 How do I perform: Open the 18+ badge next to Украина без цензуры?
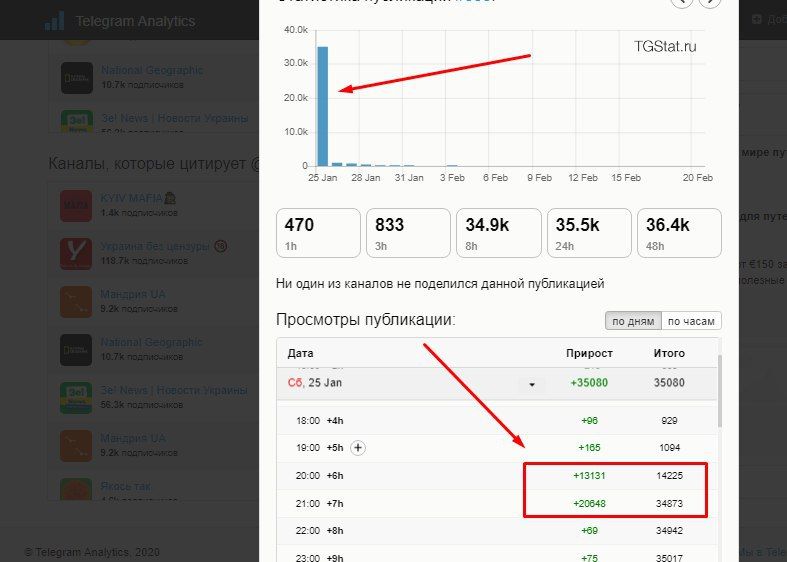220,246
